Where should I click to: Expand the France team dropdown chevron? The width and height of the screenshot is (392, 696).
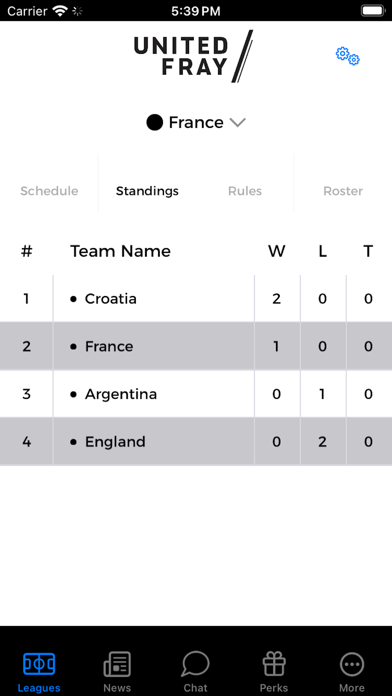pos(238,123)
